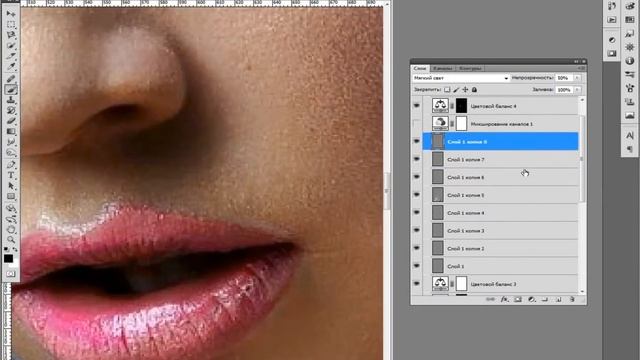This screenshot has height=360, width=640.
Task: Select the Lasso tool
Action: [11, 36]
